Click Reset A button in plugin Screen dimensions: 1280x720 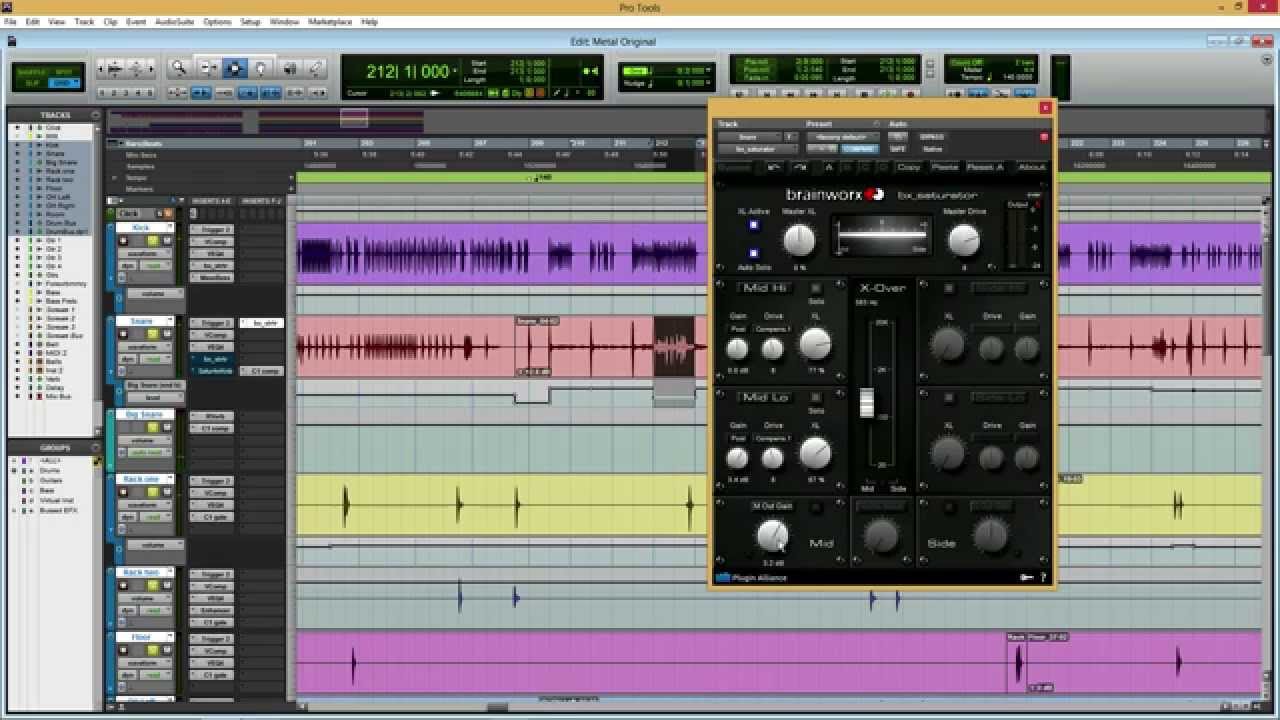[985, 167]
